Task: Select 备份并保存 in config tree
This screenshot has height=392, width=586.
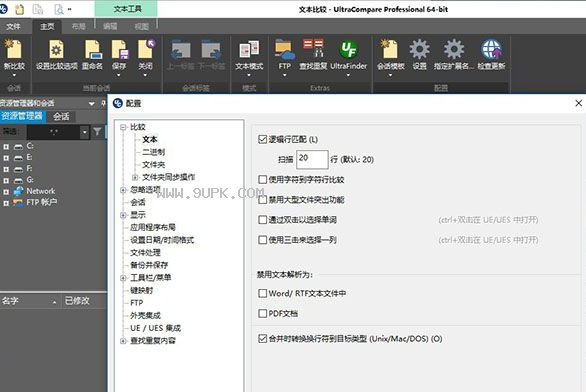Action: click(149, 265)
